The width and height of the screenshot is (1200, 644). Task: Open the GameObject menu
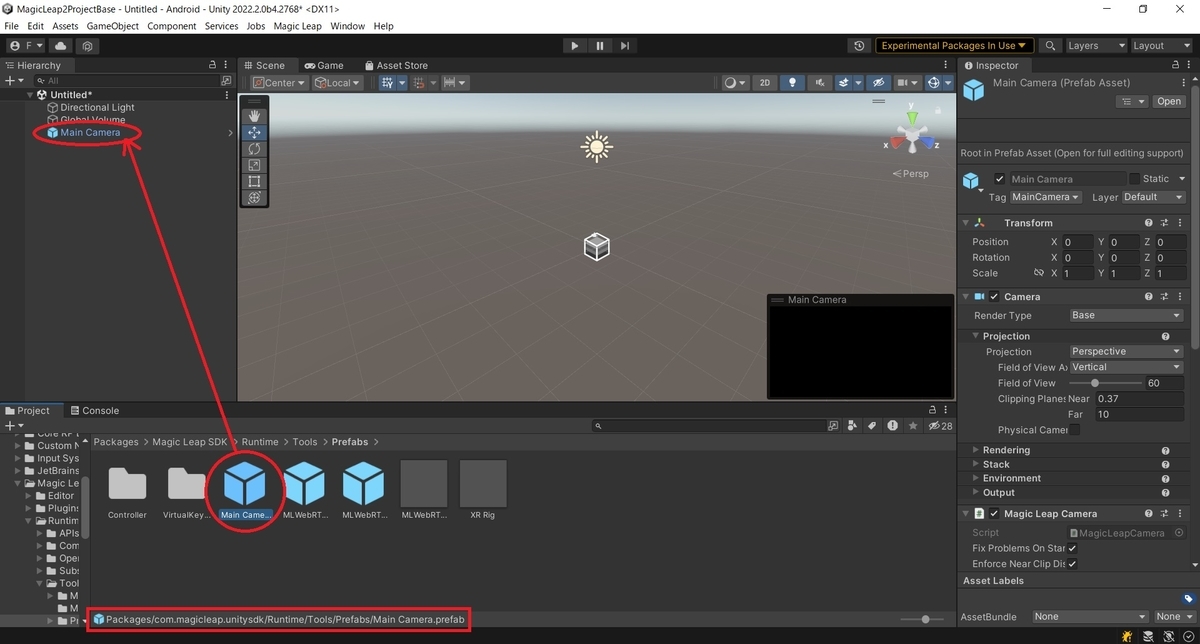pos(112,26)
